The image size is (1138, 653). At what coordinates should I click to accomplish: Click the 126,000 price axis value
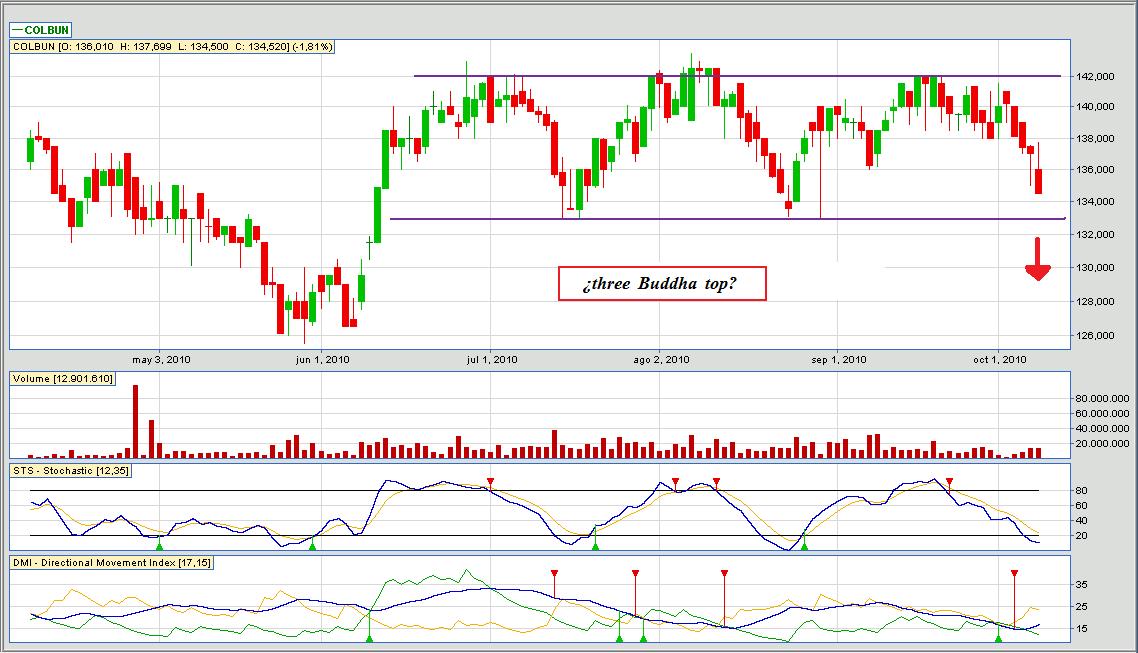coord(1095,336)
